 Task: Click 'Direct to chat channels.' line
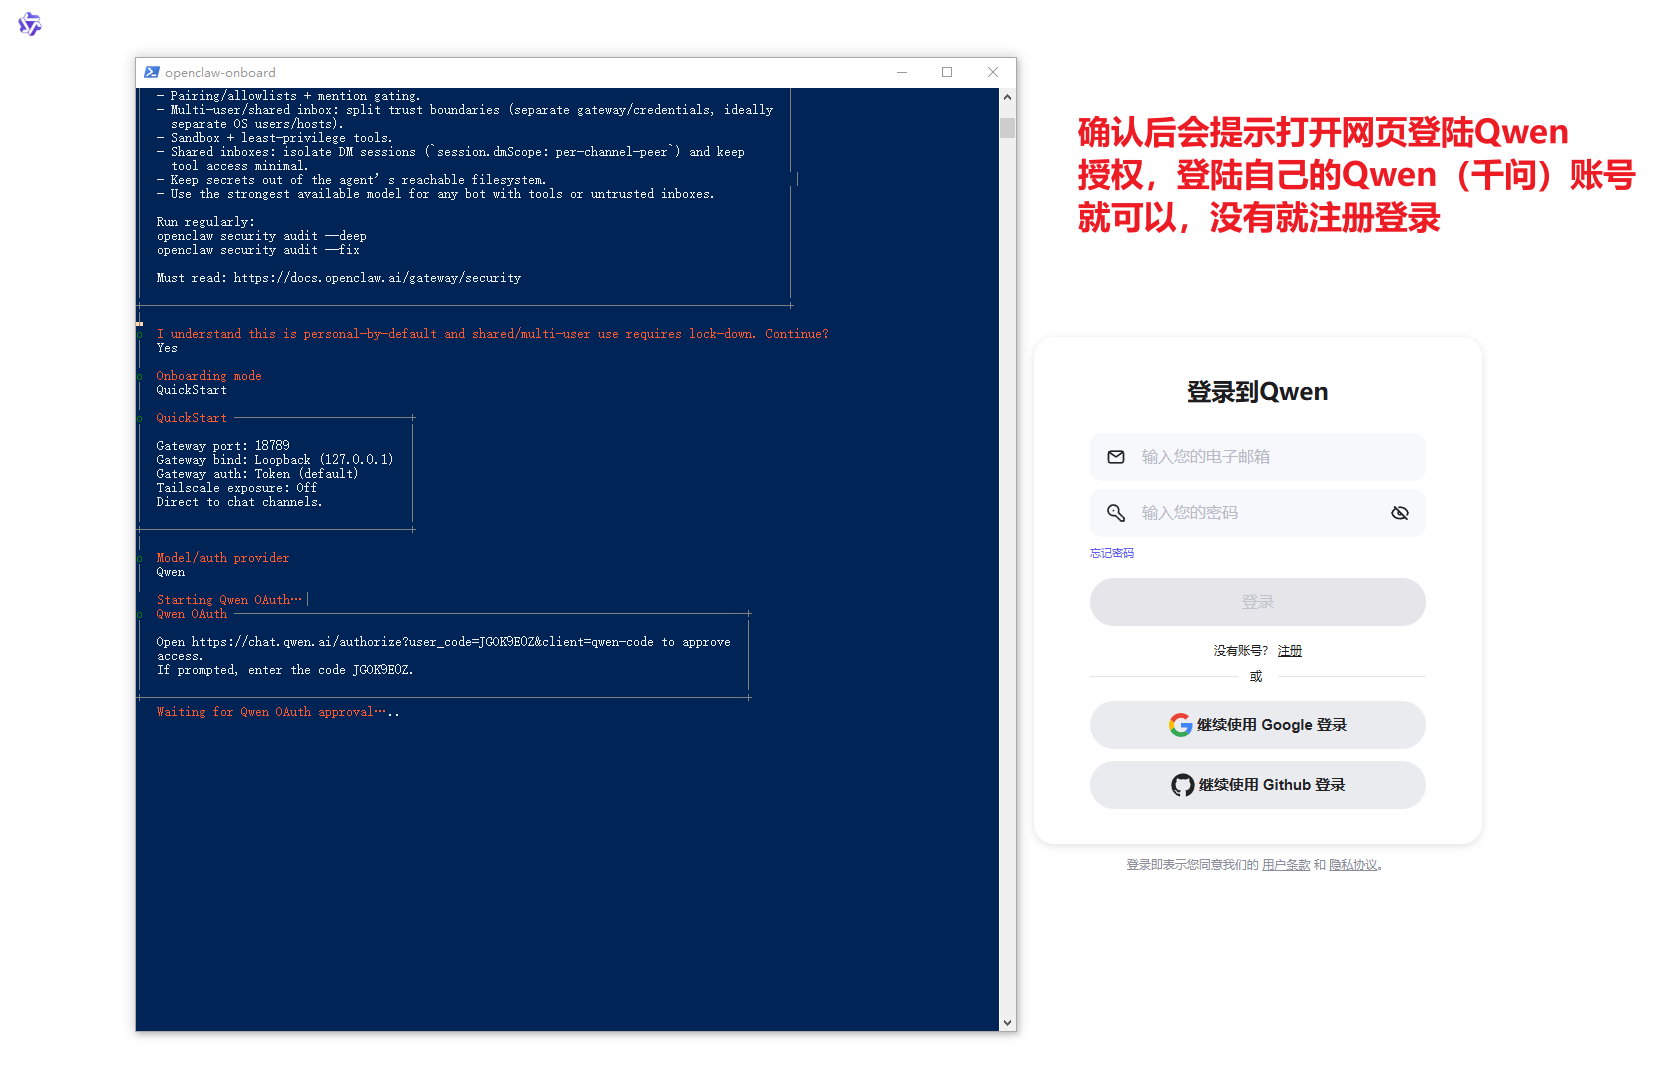pos(239,502)
